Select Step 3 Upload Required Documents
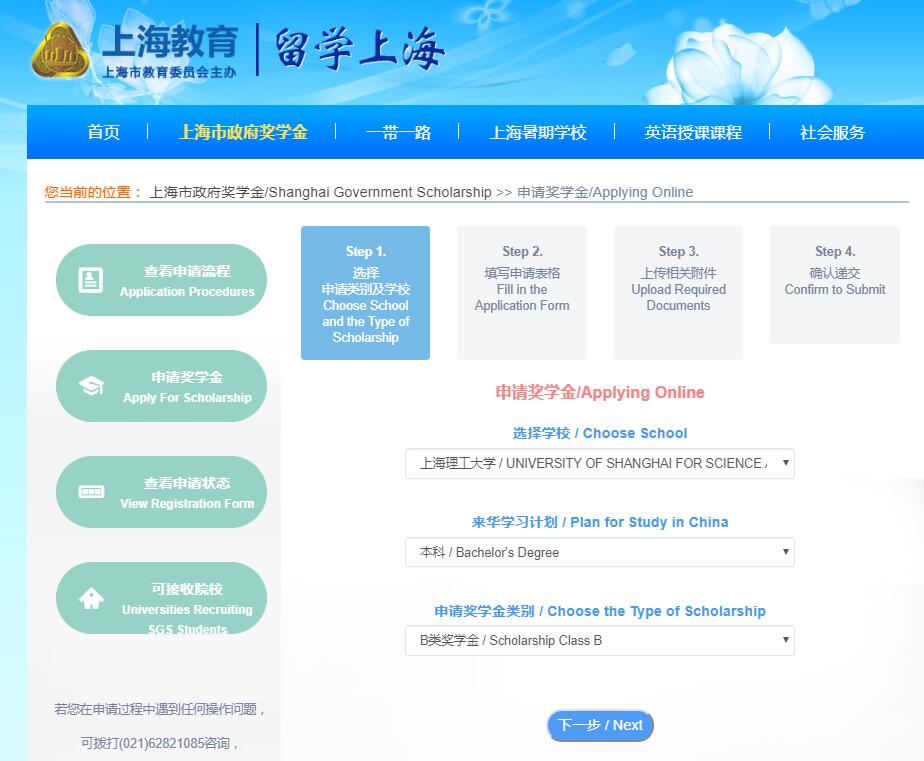The height and width of the screenshot is (761, 924). [x=678, y=293]
